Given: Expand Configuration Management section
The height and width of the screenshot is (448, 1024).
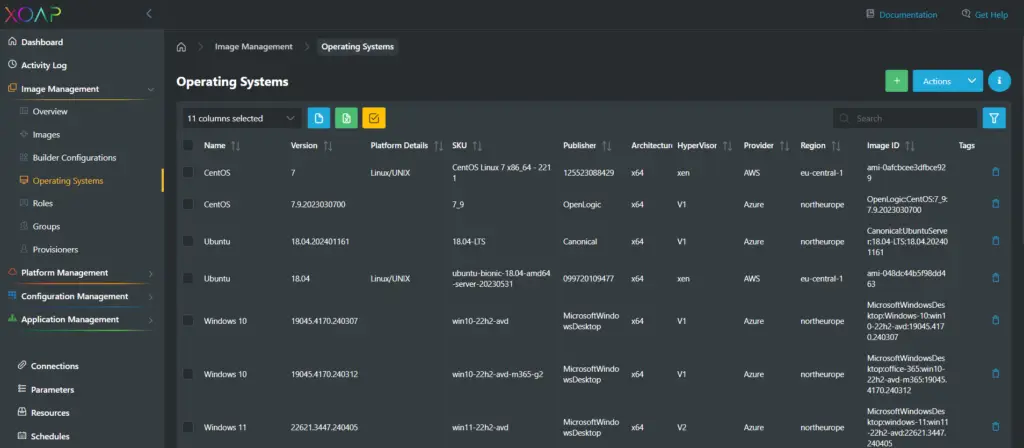Looking at the screenshot, I should [151, 297].
